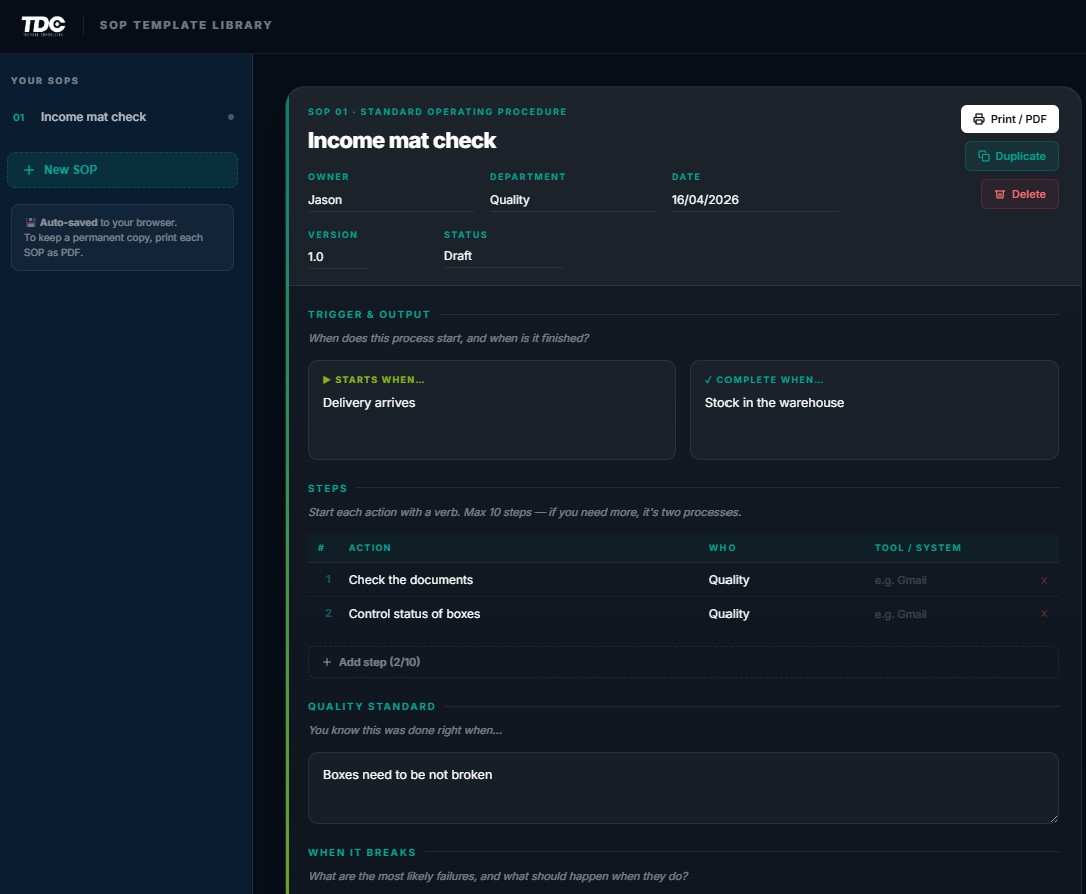The image size is (1086, 894).
Task: Remove step 1 using its red x icon
Action: pos(1044,580)
